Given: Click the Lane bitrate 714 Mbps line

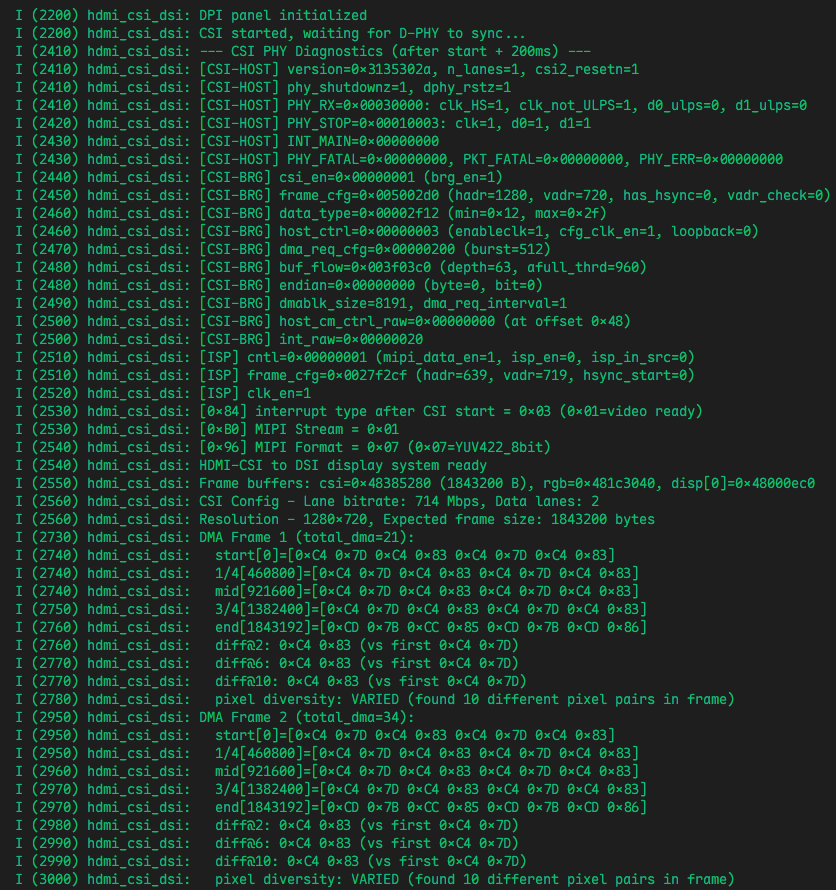Looking at the screenshot, I should (307, 502).
